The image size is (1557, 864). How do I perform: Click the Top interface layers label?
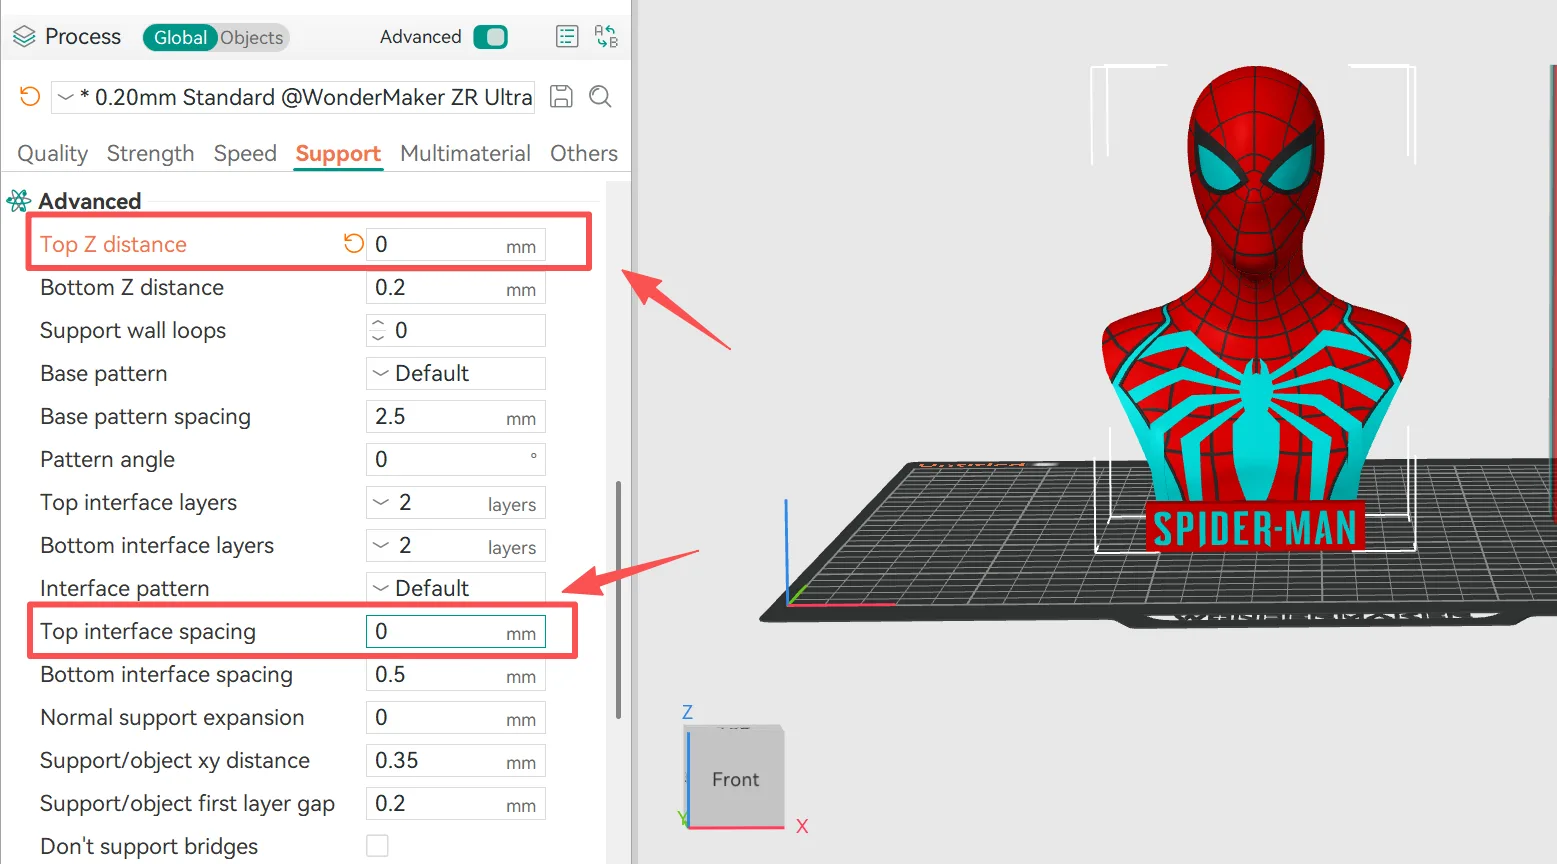139,502
